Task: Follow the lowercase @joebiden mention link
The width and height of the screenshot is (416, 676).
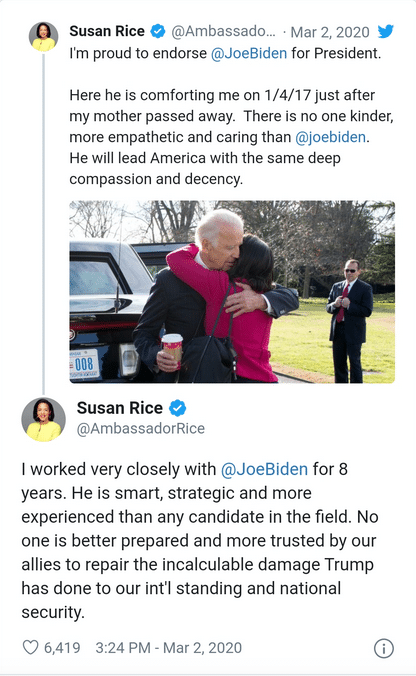Action: pyautogui.click(x=331, y=137)
